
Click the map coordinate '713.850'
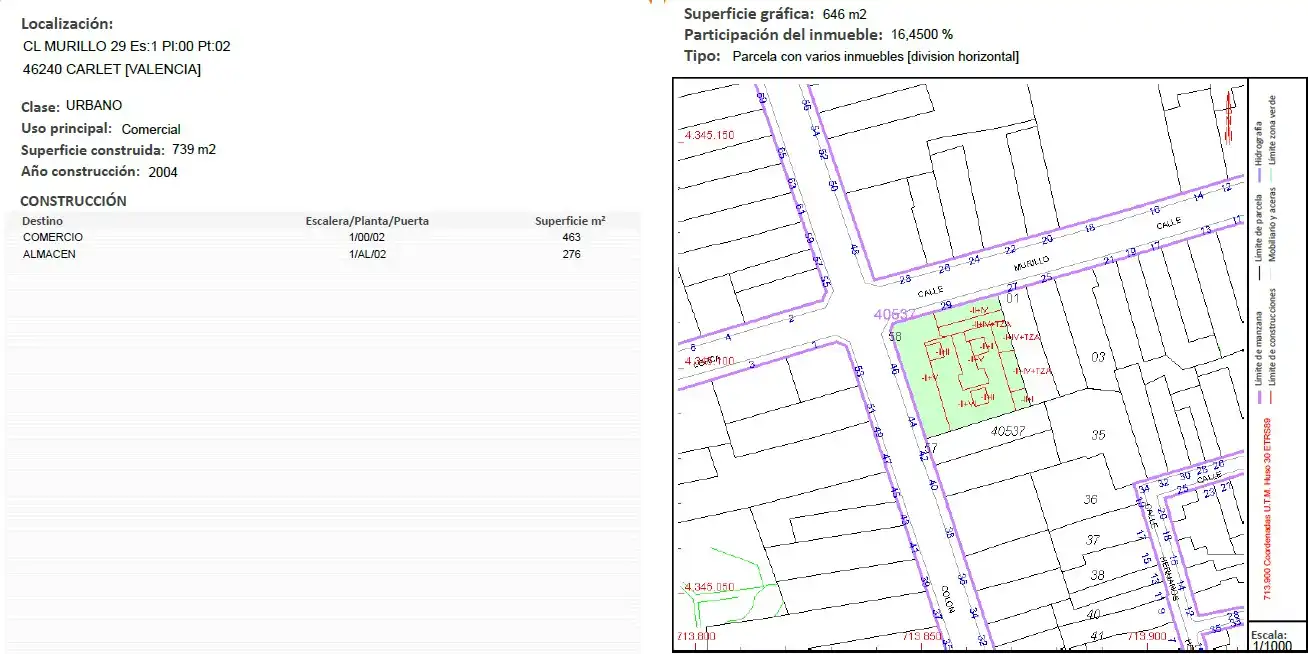(923, 636)
